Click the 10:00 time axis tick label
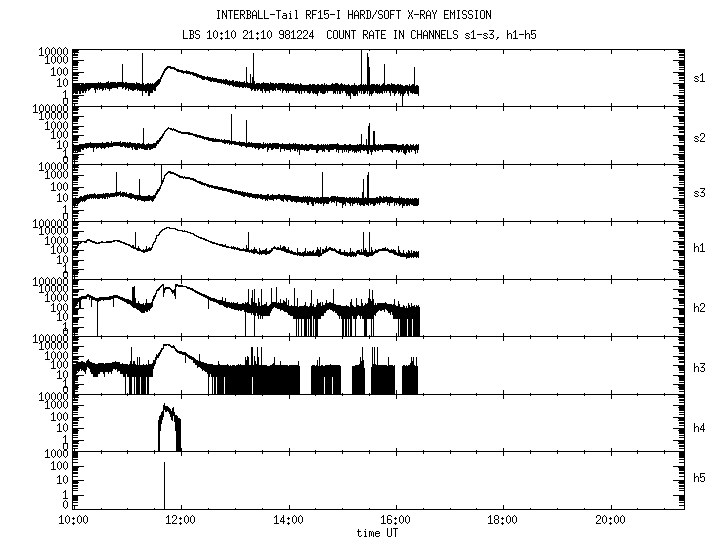720x550 pixels. click(x=73, y=520)
